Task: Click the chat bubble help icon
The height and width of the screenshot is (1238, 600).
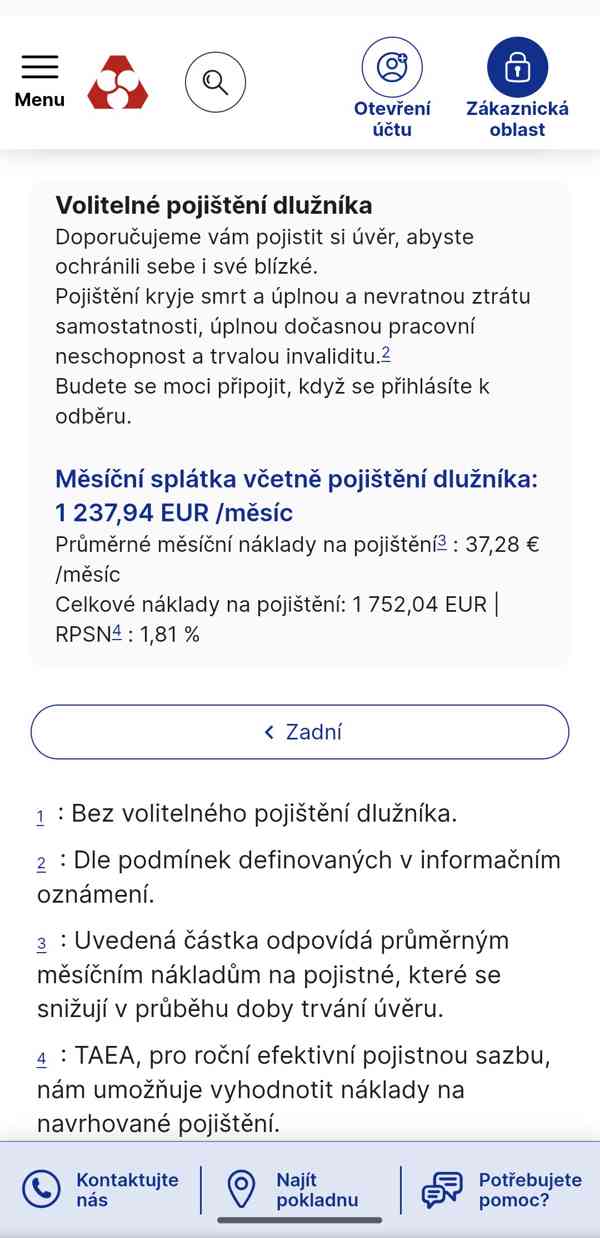Action: [x=441, y=1189]
